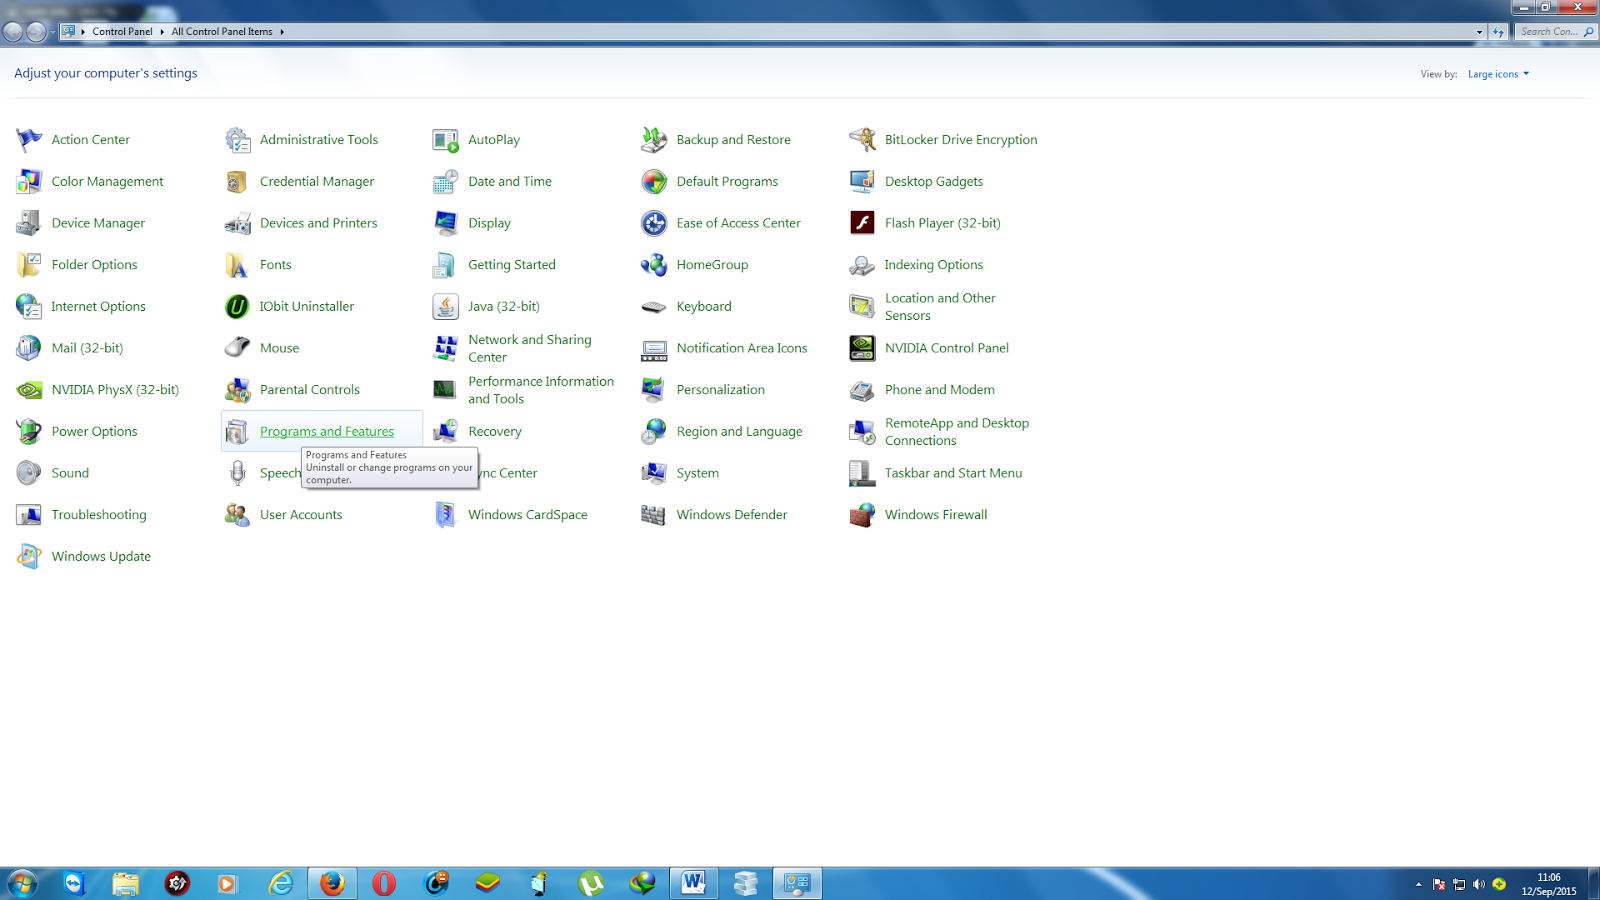Click the Devices and Printers icon
The height and width of the screenshot is (900, 1600).
[x=237, y=223]
